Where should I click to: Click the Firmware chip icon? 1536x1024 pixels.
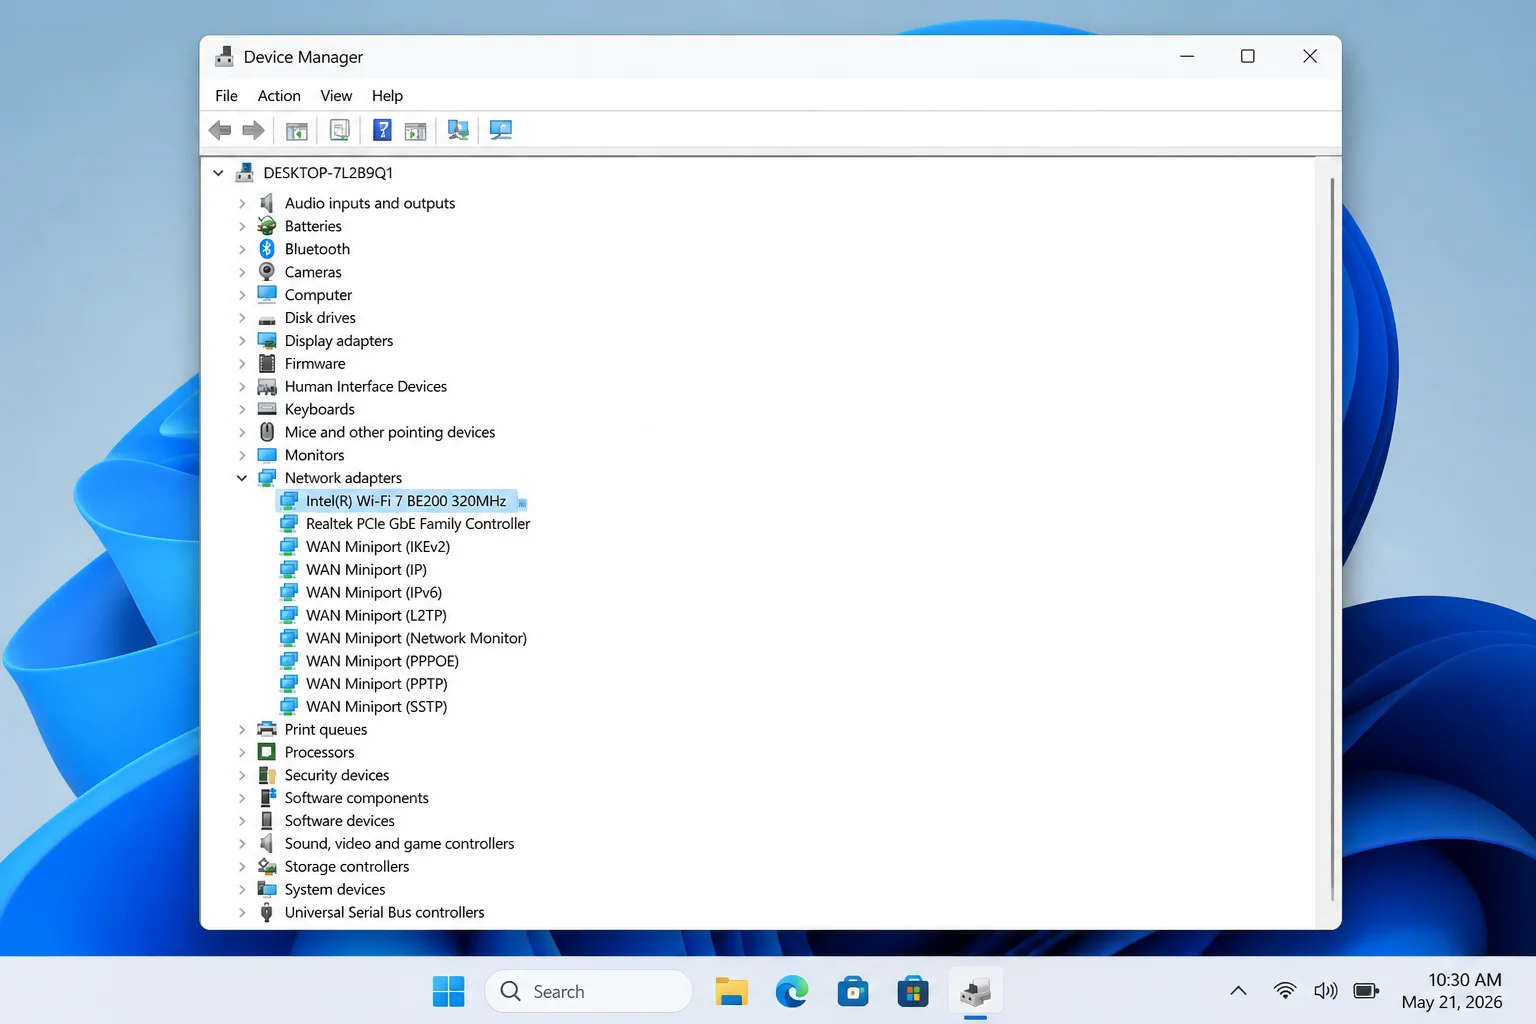(267, 364)
